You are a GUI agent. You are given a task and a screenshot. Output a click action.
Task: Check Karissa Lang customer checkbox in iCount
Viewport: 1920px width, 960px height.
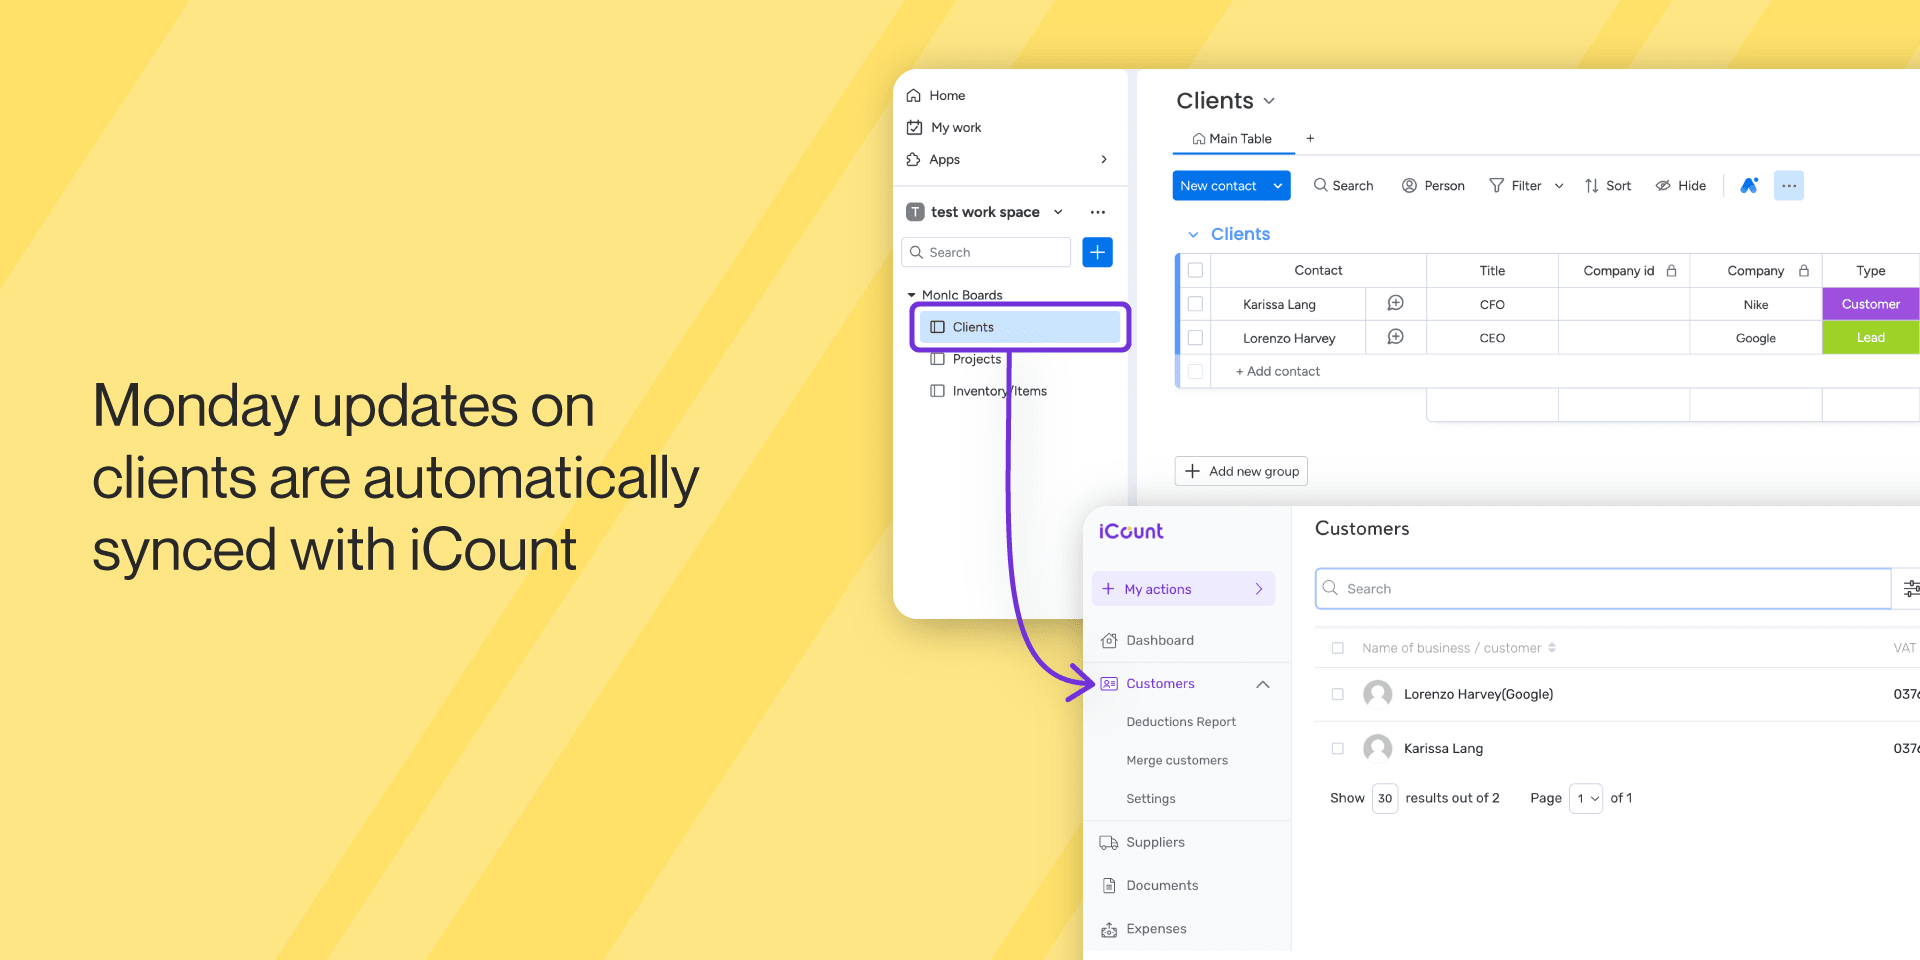[1337, 748]
